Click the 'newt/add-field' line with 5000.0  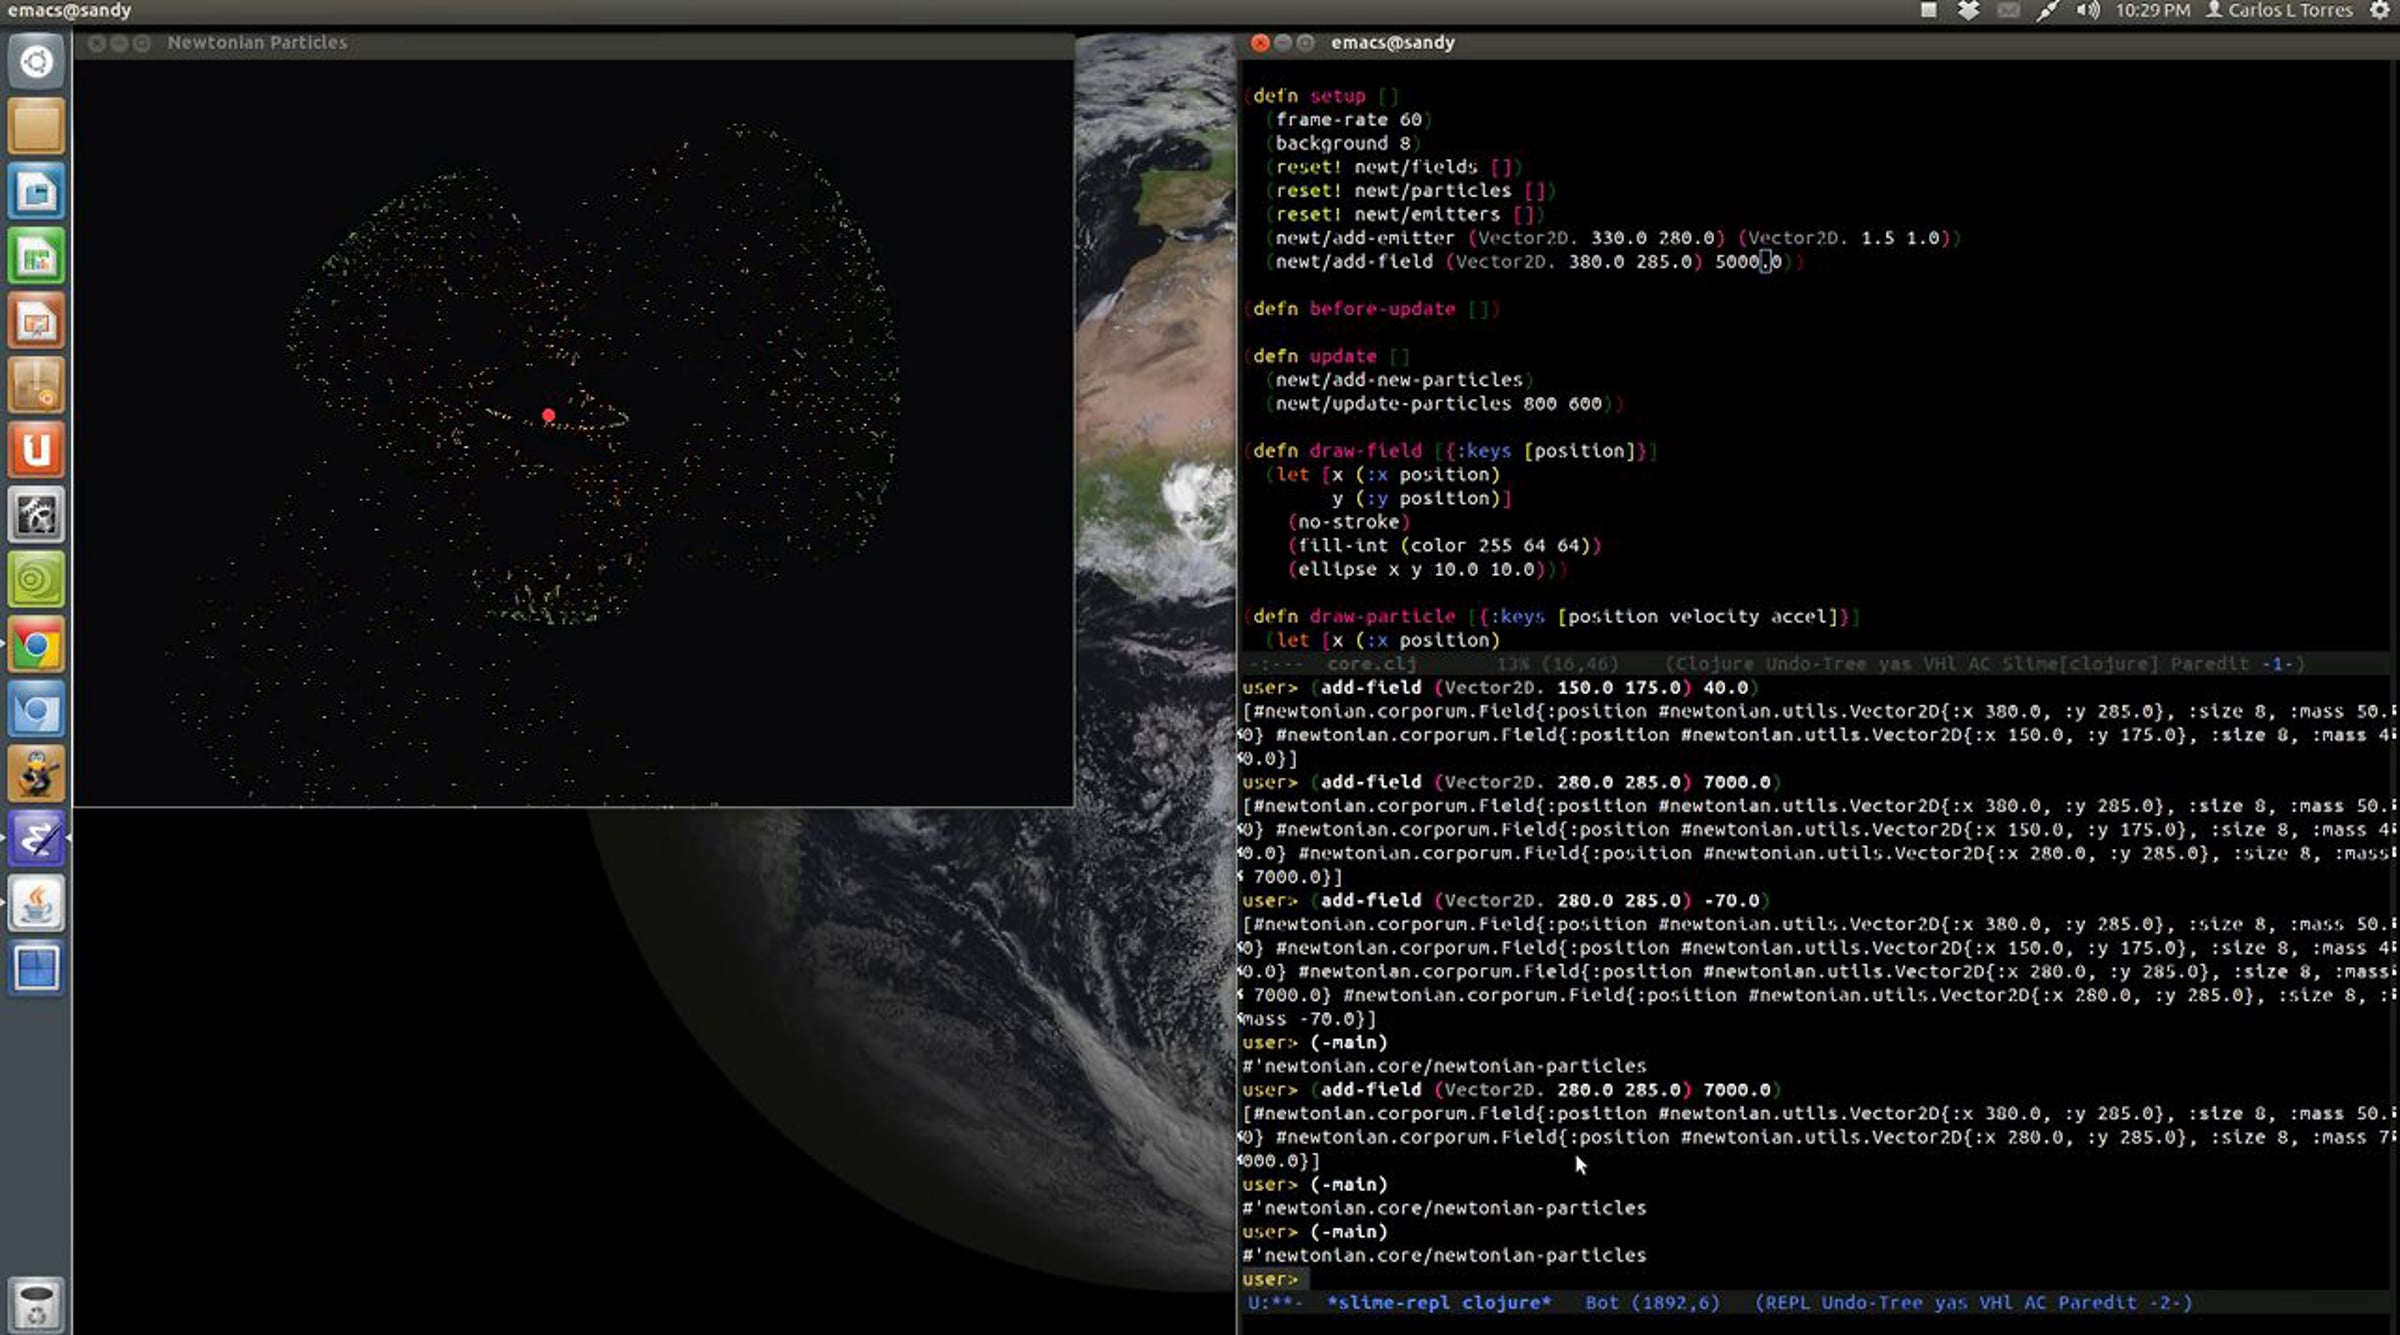[1534, 262]
